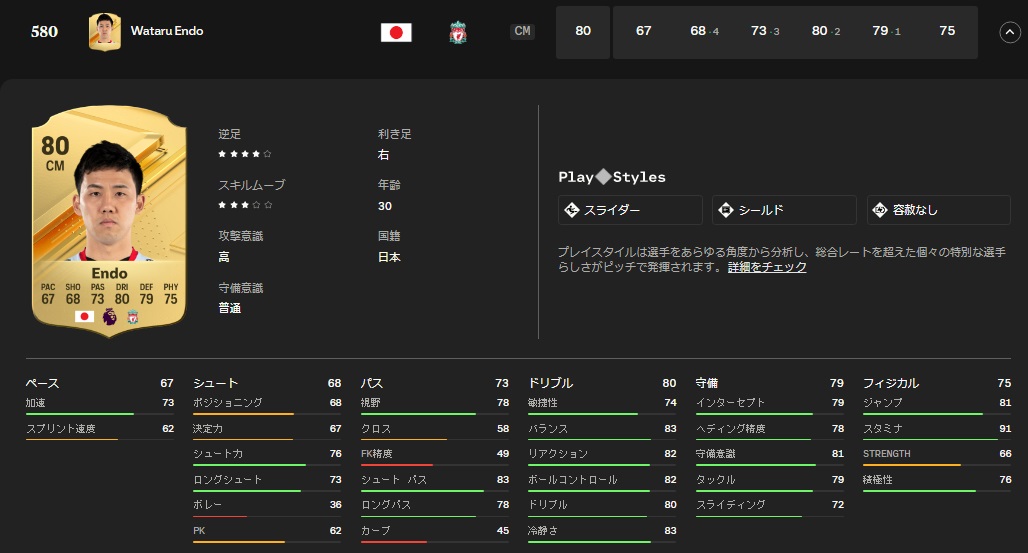The width and height of the screenshot is (1028, 553).
Task: Open the 詳細をチェック link
Action: (x=767, y=268)
